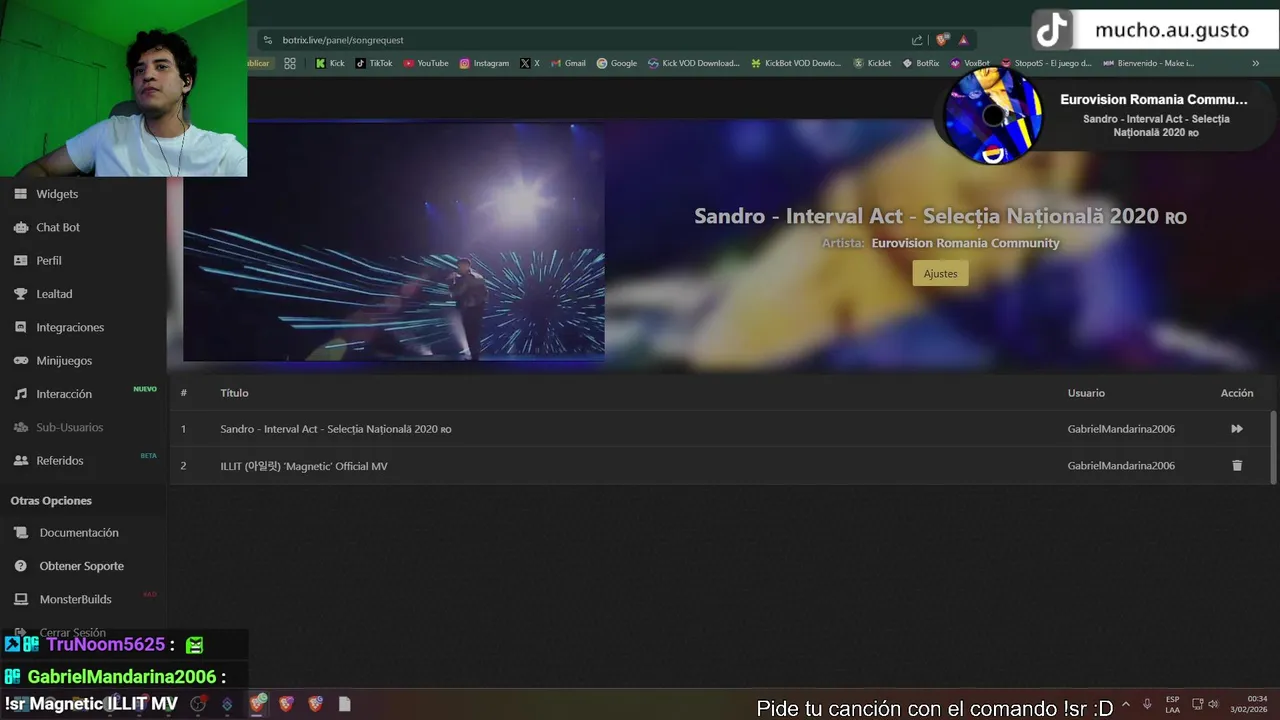Open the Documentación link

pos(79,533)
